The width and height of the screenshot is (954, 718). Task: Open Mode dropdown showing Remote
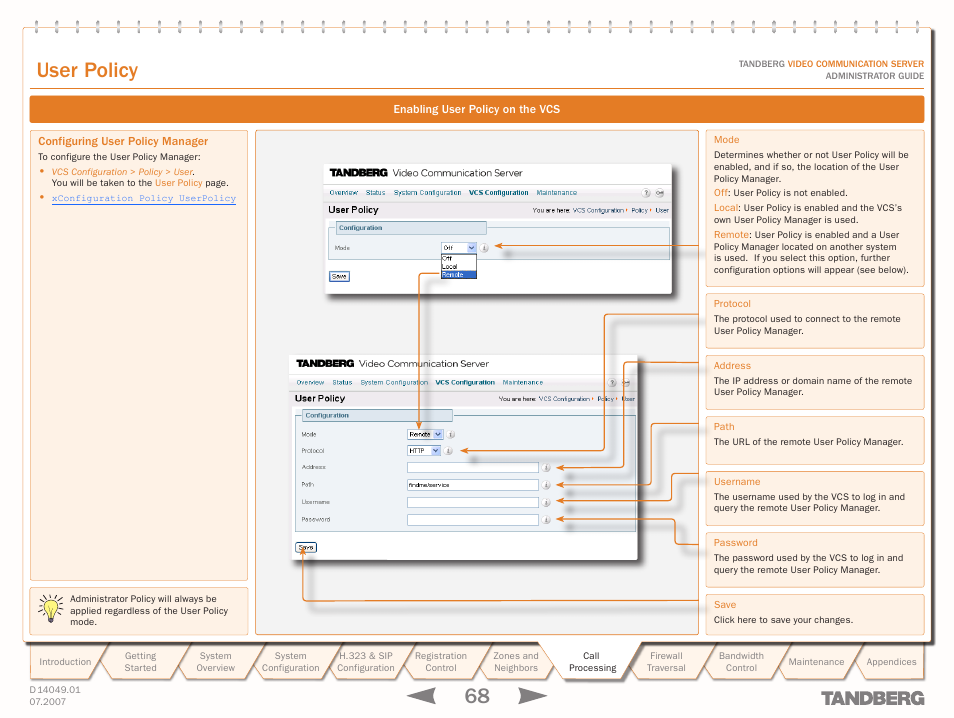(425, 434)
